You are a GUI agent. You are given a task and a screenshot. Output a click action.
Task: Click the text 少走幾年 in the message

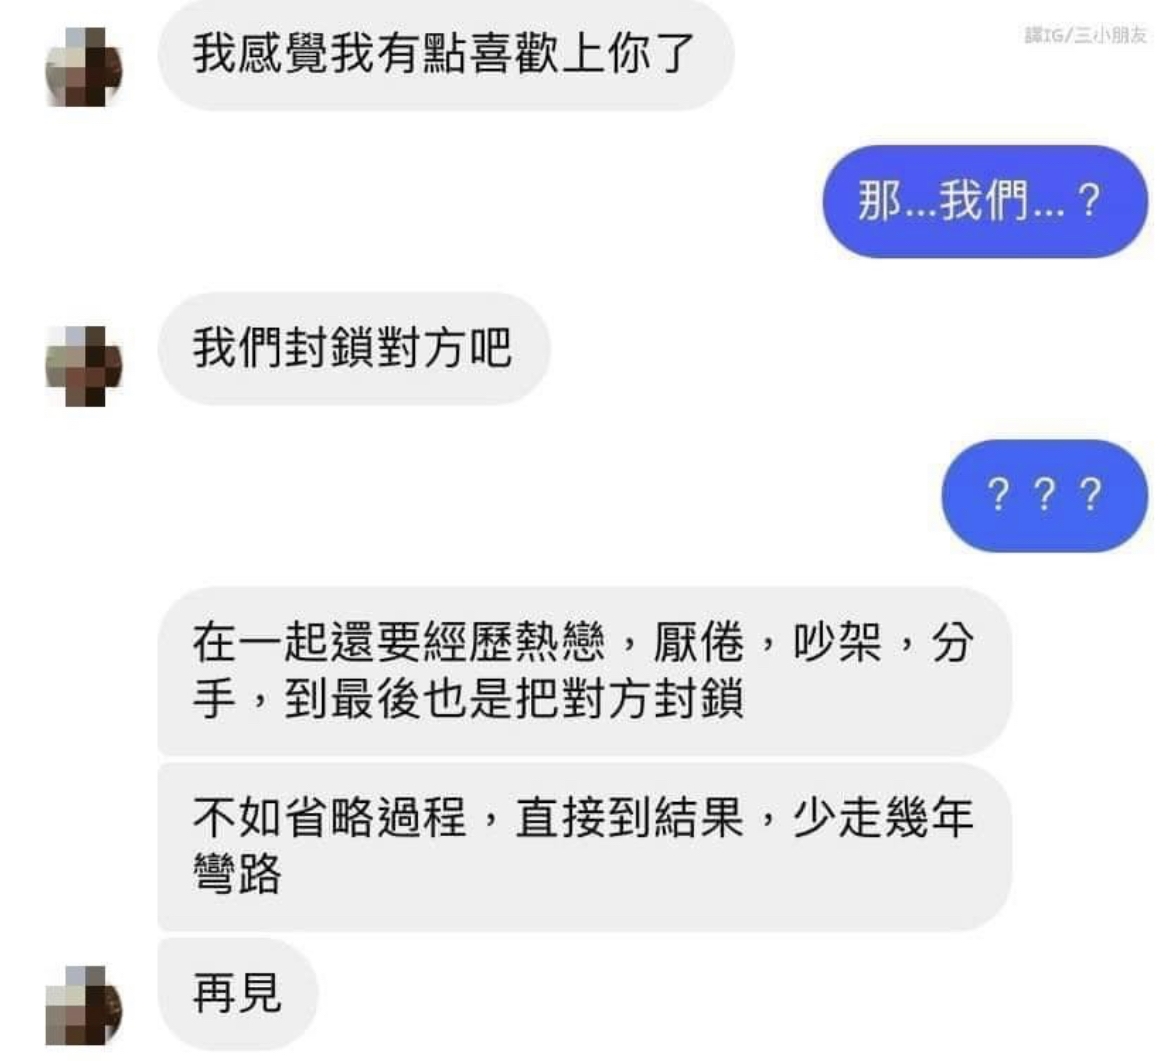tap(883, 818)
